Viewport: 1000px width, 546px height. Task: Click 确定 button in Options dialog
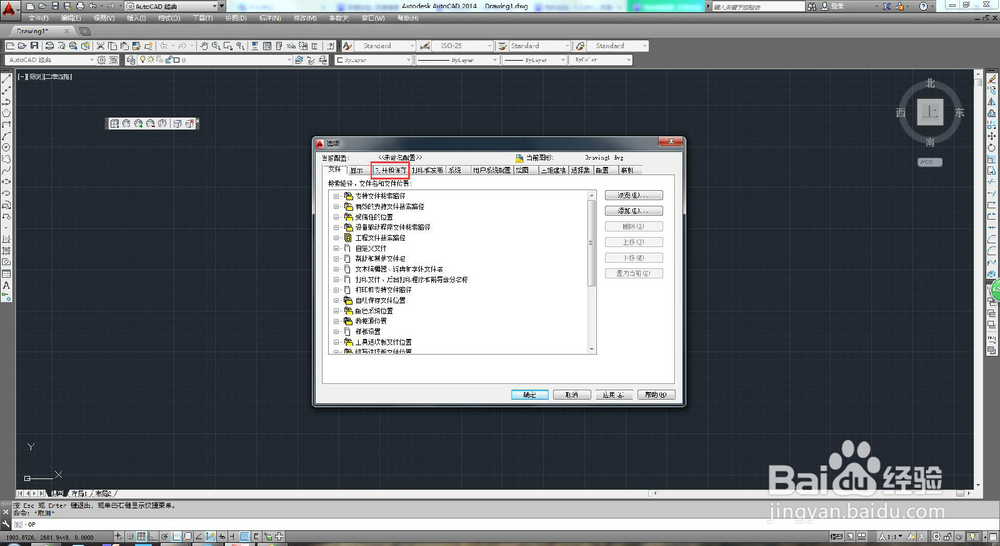[529, 395]
